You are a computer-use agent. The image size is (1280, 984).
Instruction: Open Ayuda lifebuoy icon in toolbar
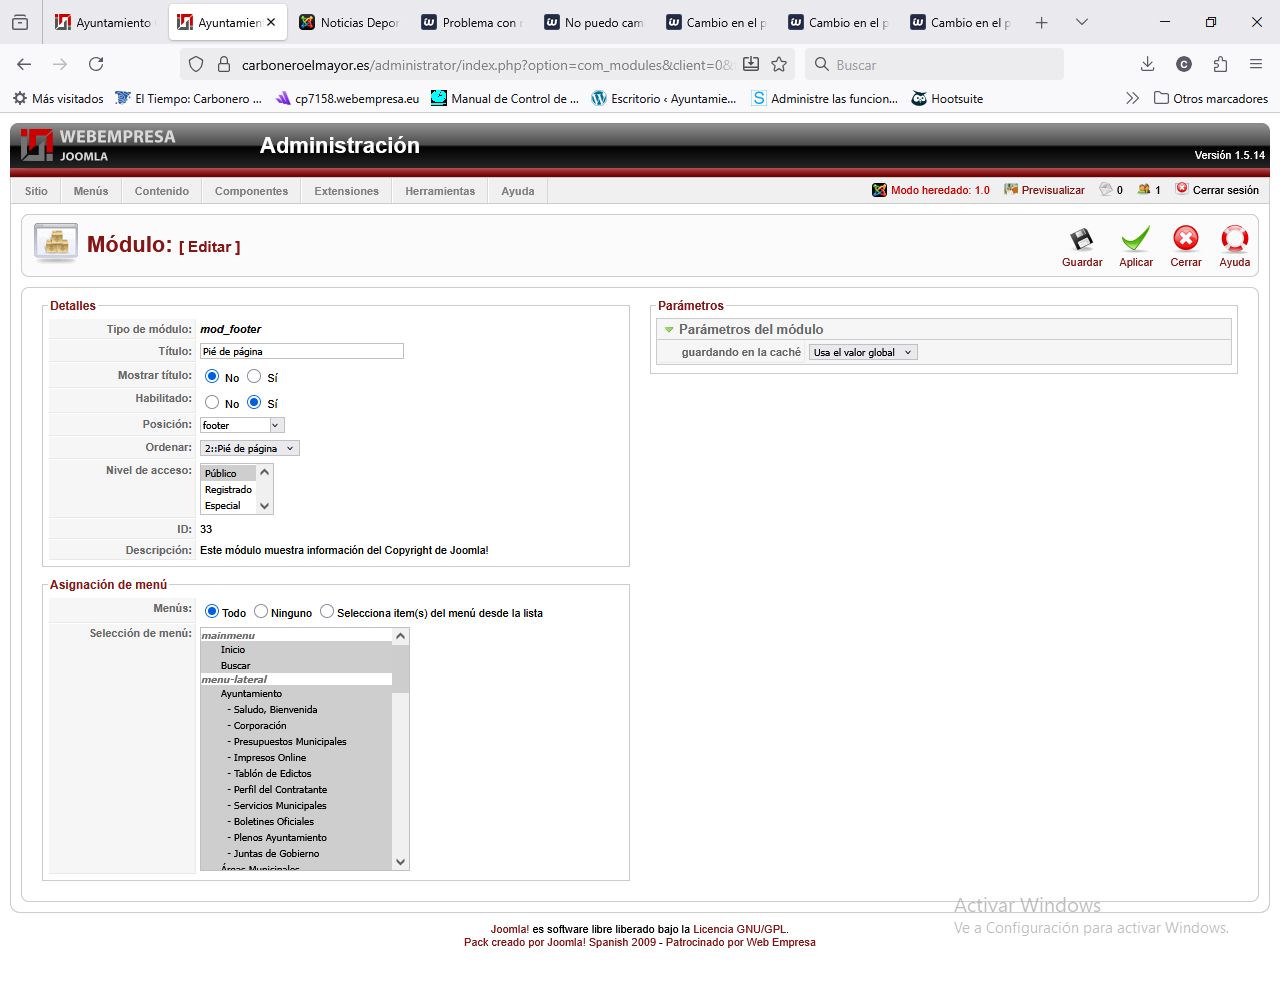click(1234, 239)
